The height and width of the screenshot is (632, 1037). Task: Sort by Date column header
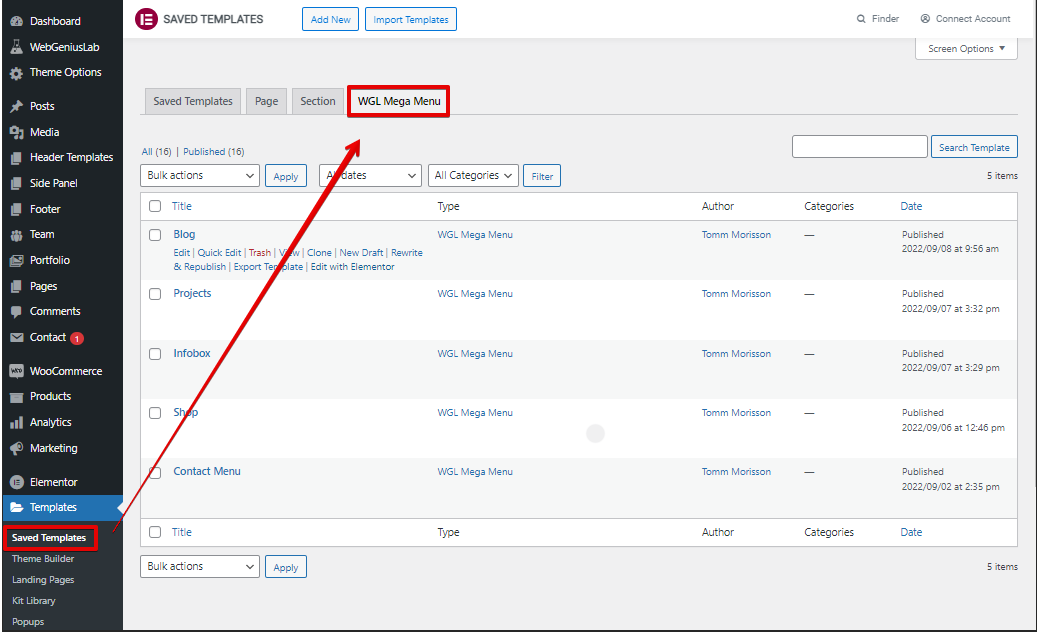(x=911, y=206)
